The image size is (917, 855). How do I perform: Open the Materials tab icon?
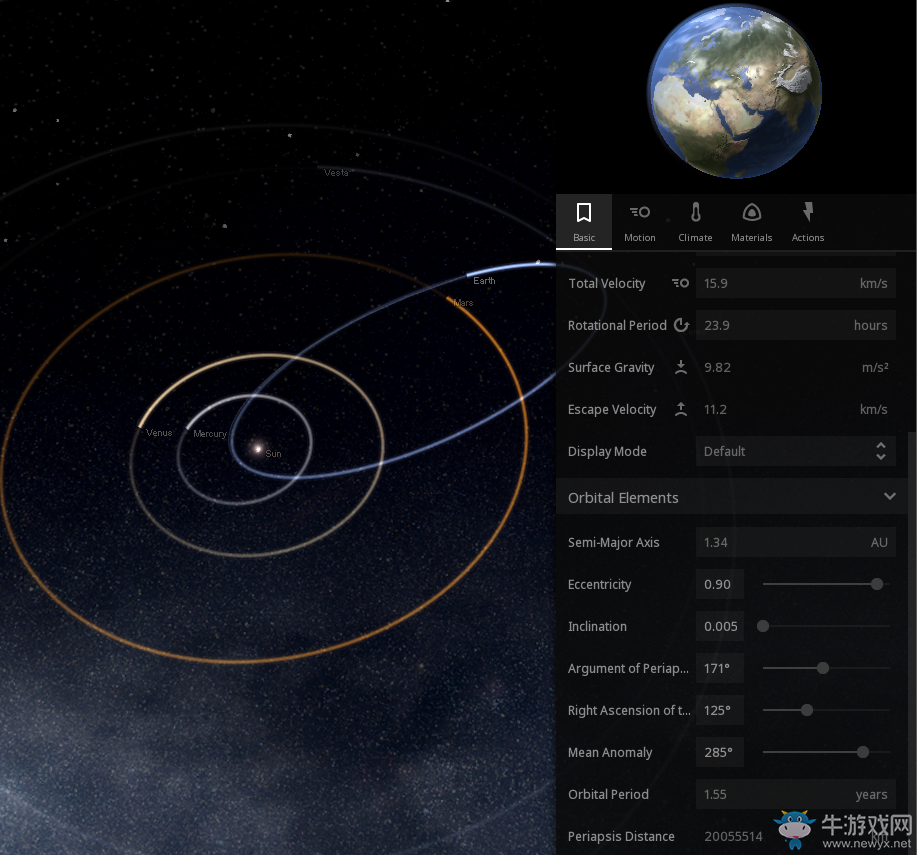(x=751, y=221)
